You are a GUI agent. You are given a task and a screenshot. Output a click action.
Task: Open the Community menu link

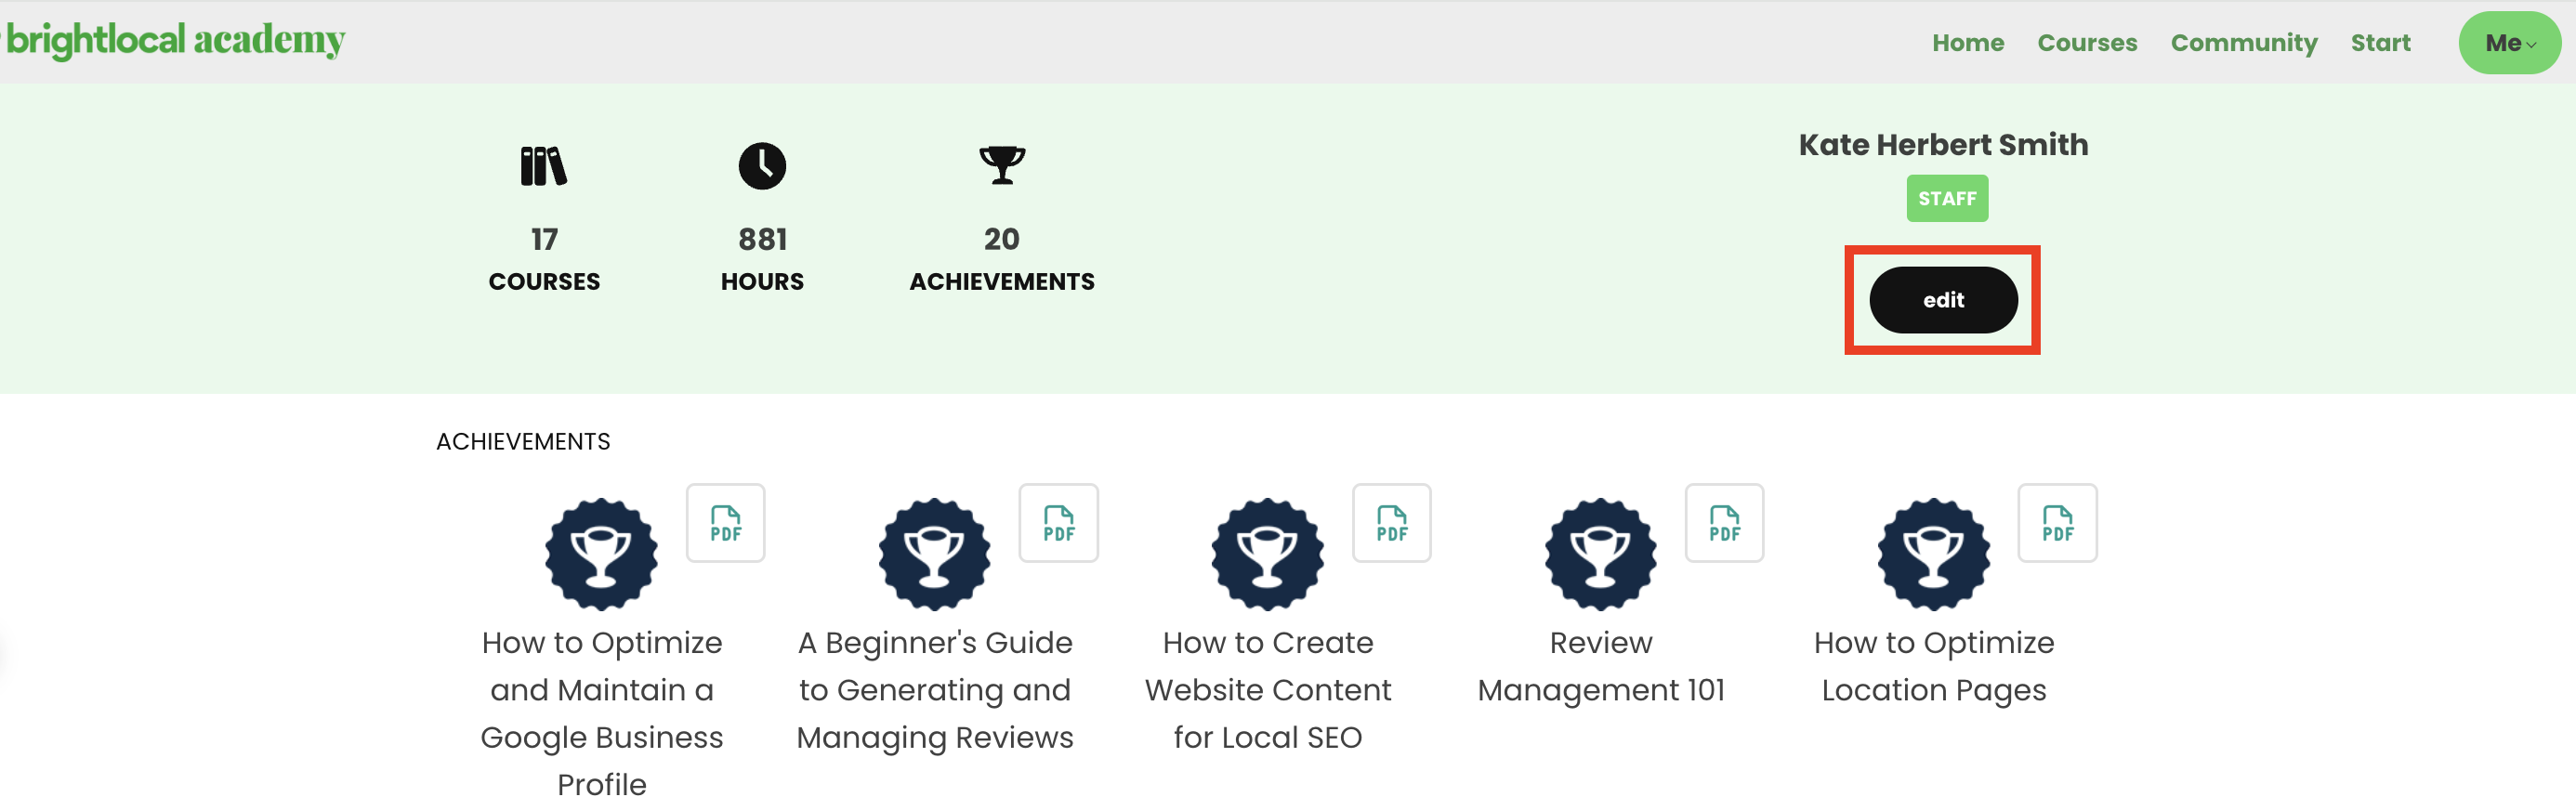pyautogui.click(x=2244, y=43)
